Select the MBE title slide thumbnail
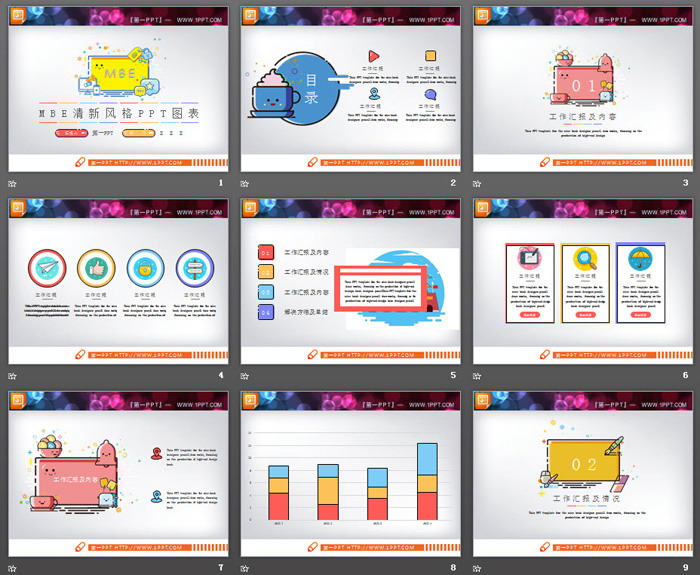The image size is (700, 575). (118, 89)
